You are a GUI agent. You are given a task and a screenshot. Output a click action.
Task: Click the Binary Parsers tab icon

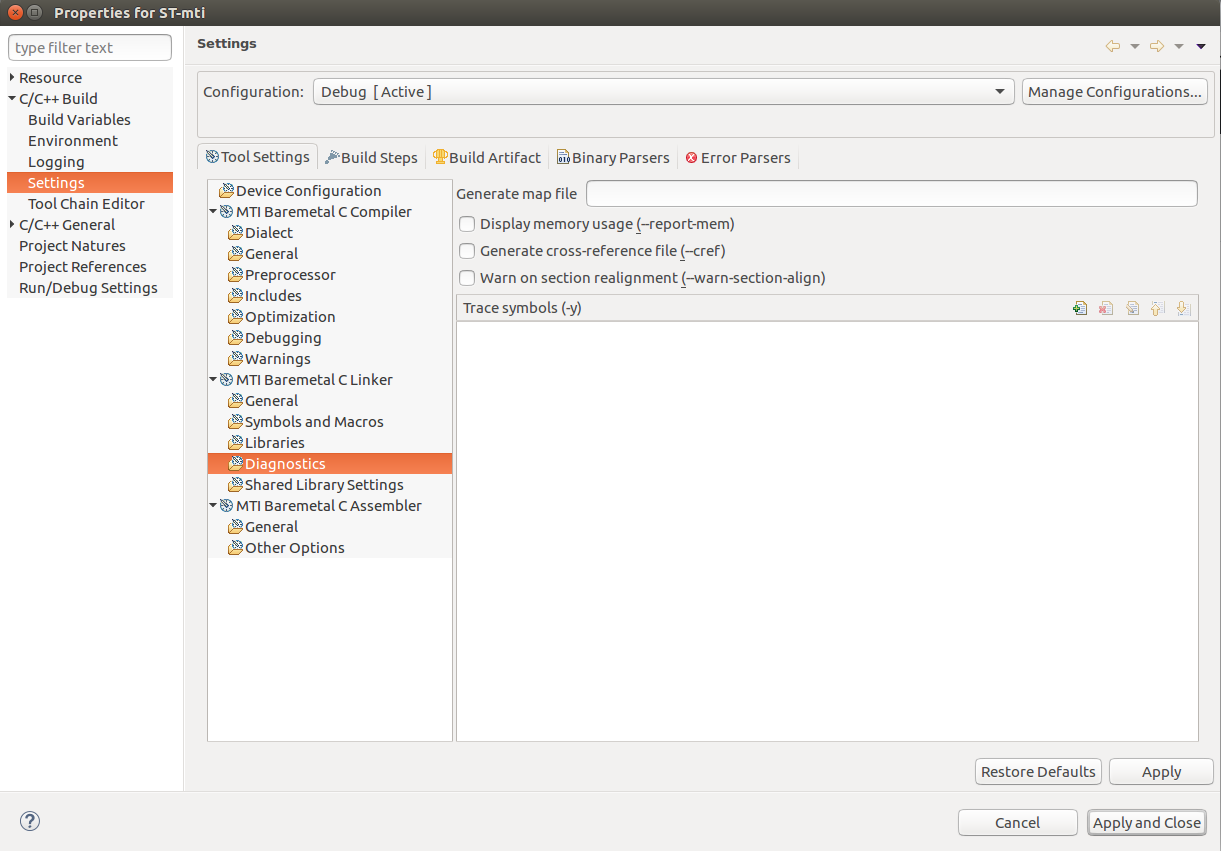[x=563, y=158]
